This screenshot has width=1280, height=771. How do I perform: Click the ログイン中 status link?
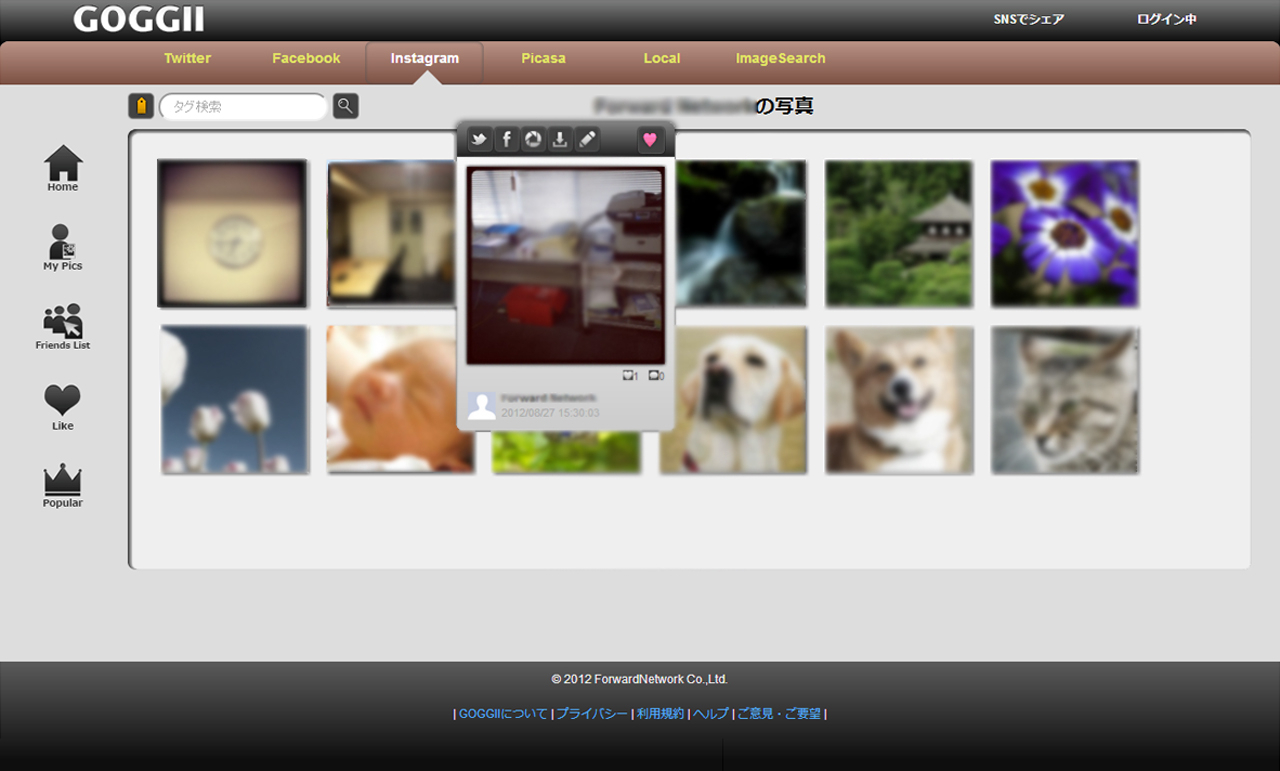(1167, 19)
